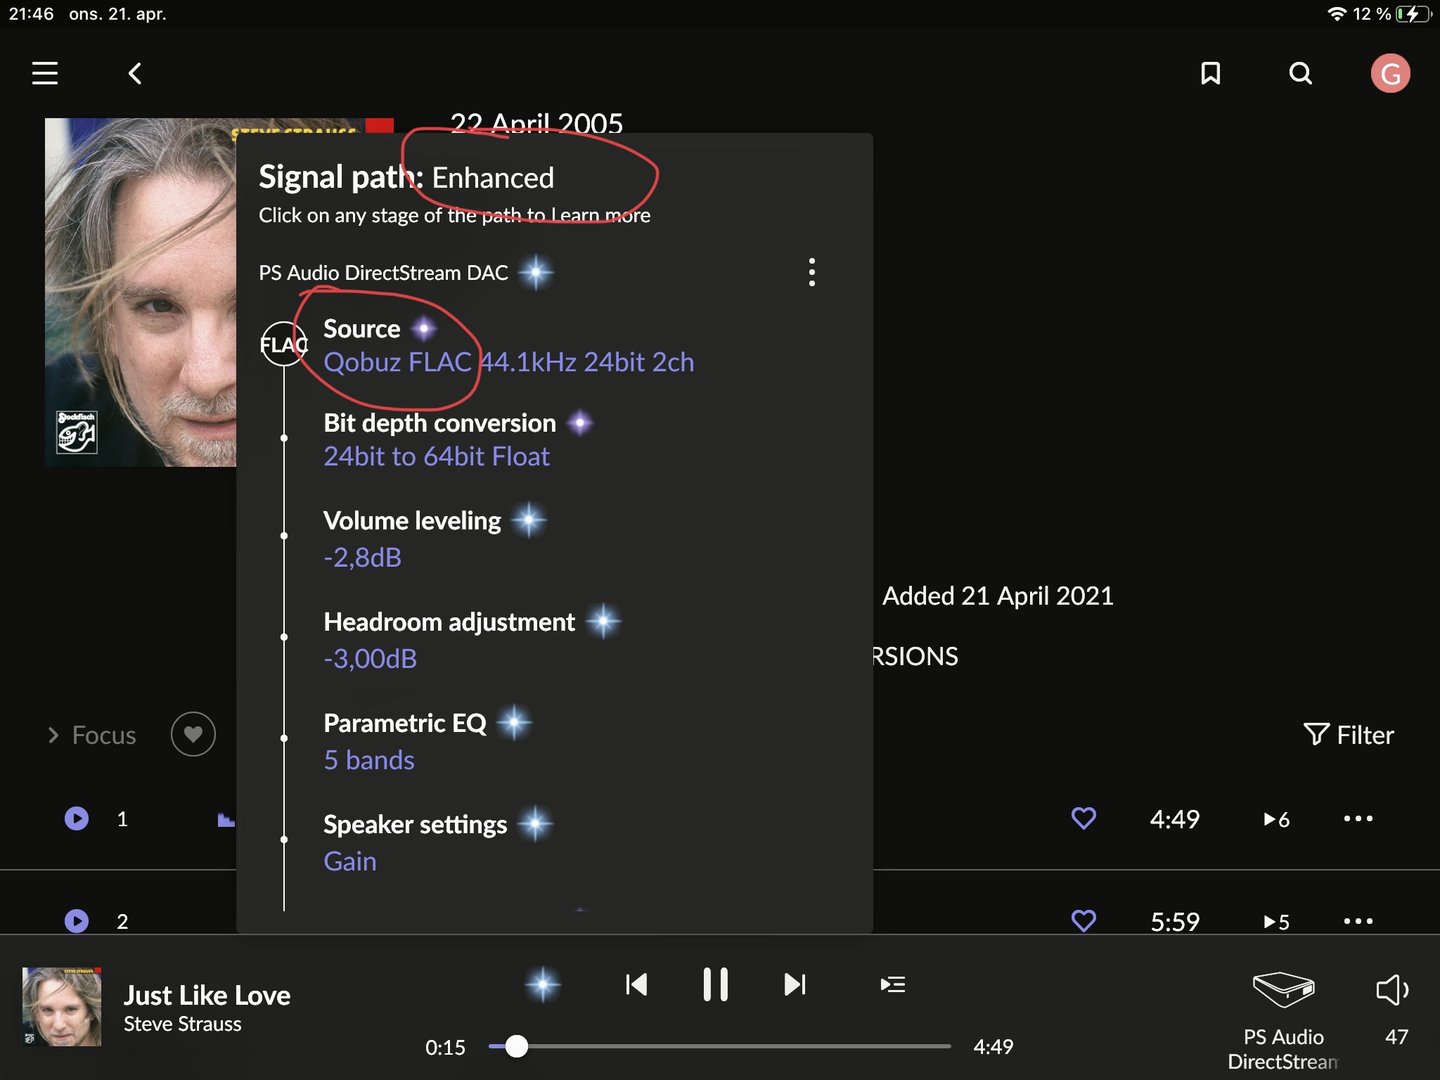
Task: Click the 5:59 duration on track 2
Action: pos(1175,921)
